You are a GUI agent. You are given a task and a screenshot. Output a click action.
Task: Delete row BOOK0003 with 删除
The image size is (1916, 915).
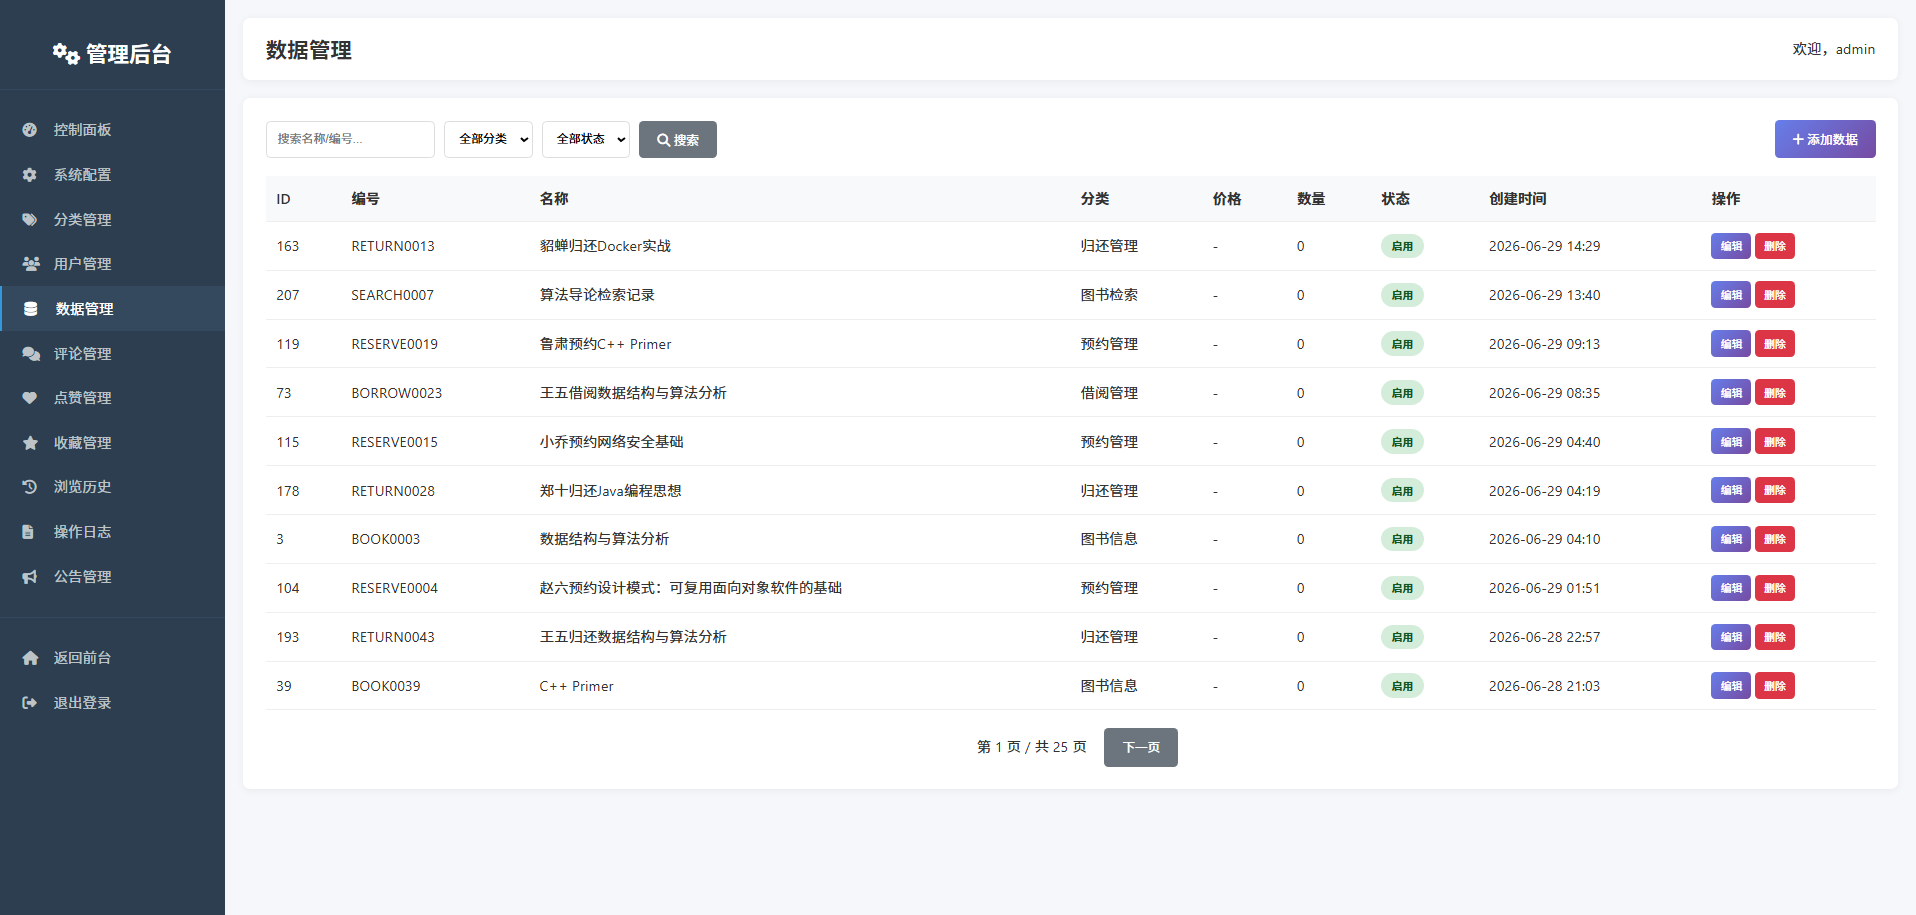pos(1775,539)
